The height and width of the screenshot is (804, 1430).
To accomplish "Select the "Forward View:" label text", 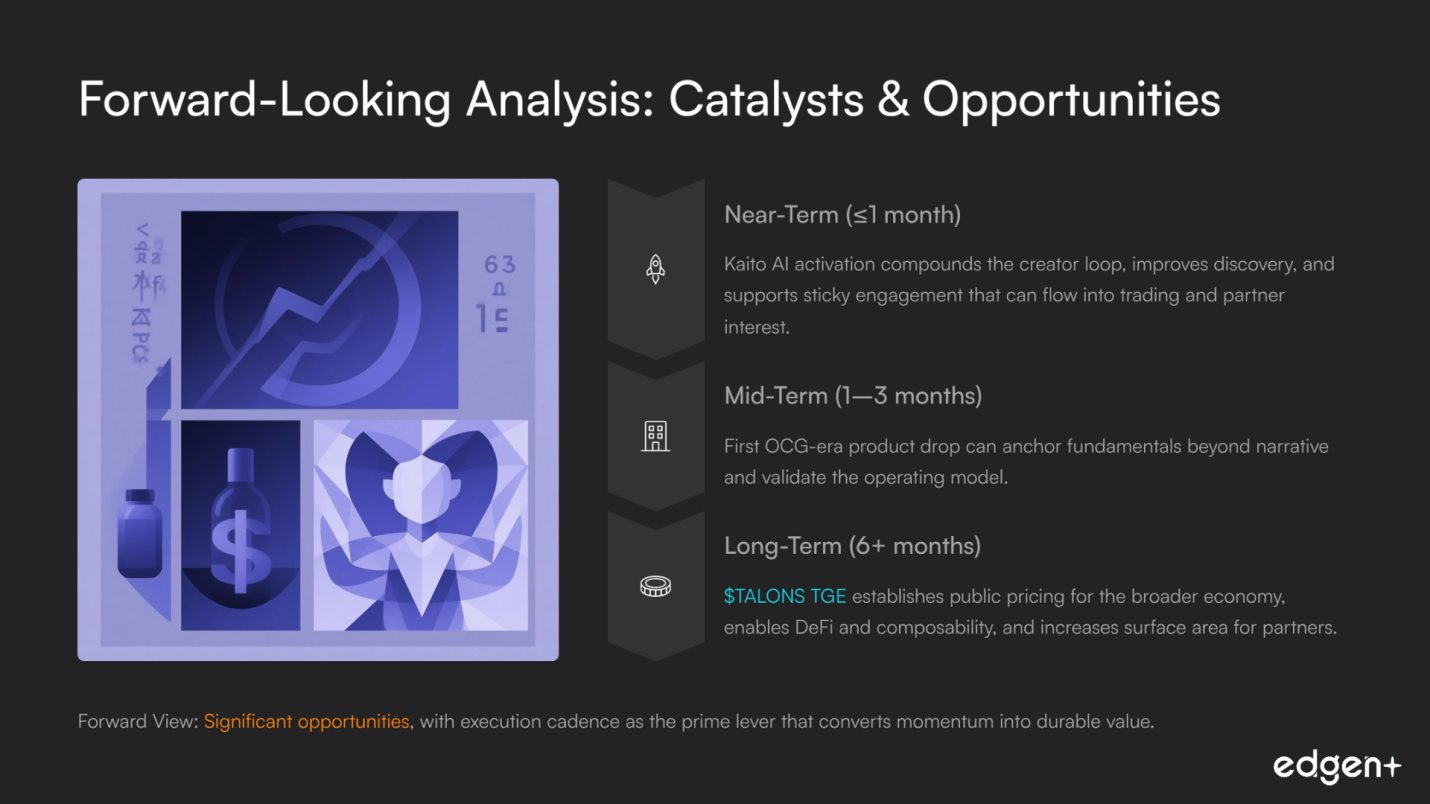I will tap(138, 721).
